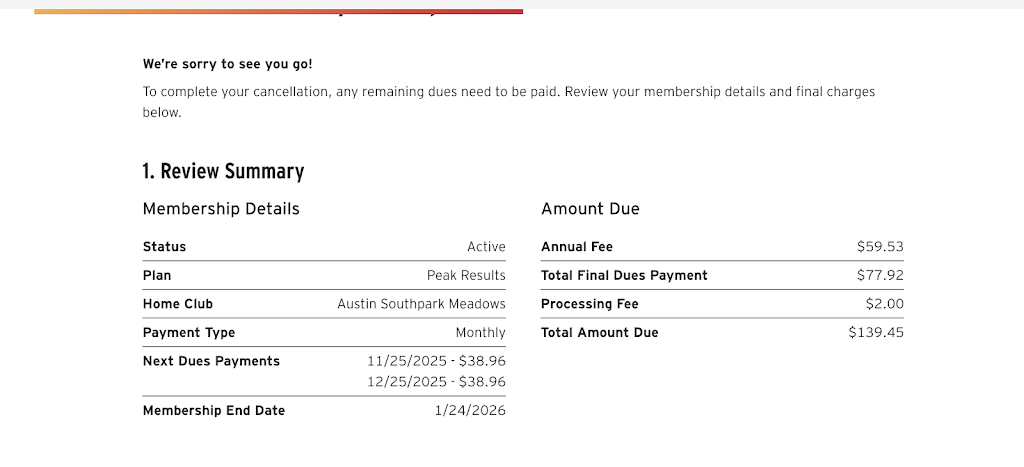Viewport: 1024px width, 467px height.
Task: Click the Monthly payment type value
Action: (x=480, y=333)
